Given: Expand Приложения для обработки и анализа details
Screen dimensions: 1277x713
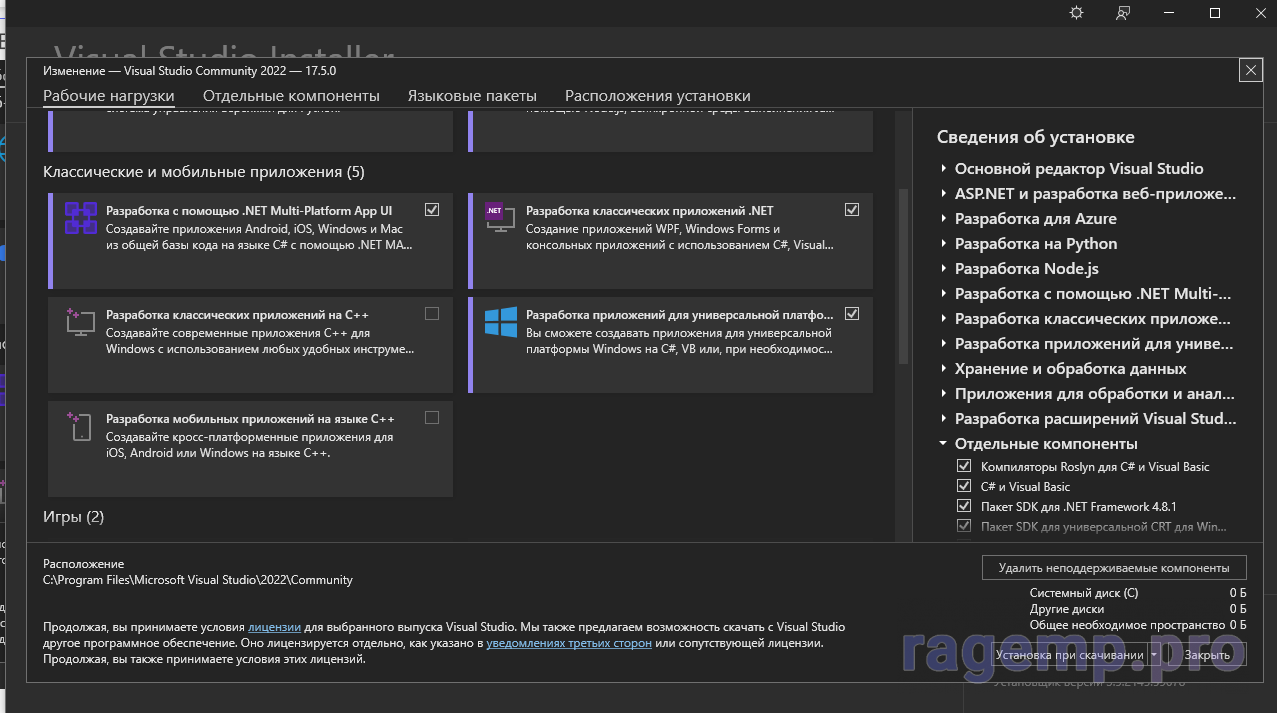Looking at the screenshot, I should tap(943, 394).
